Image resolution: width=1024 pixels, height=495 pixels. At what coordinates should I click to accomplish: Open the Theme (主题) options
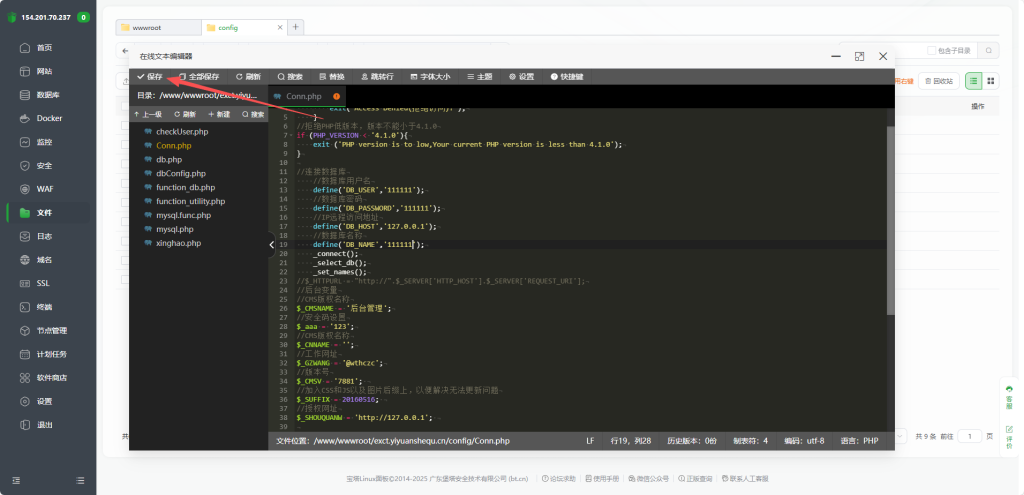coord(479,76)
